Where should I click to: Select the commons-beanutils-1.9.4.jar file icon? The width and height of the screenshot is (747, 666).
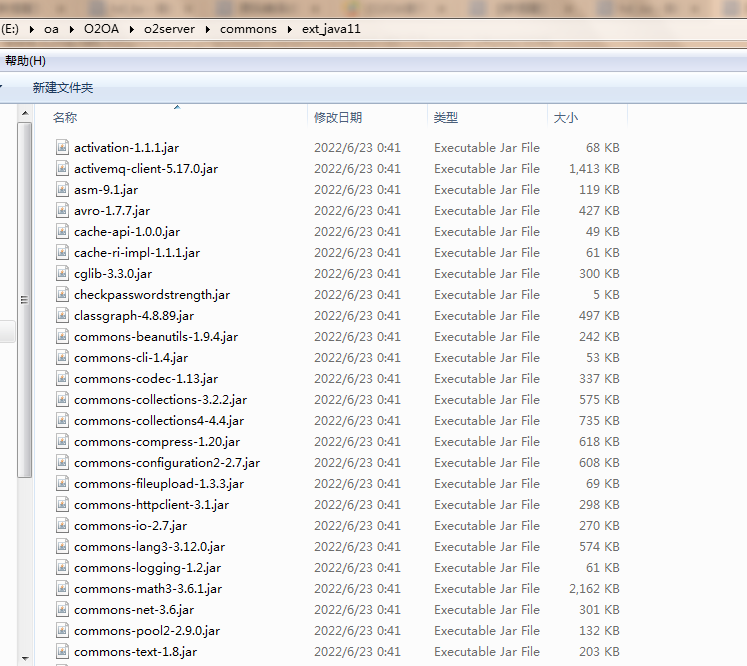pyautogui.click(x=62, y=337)
